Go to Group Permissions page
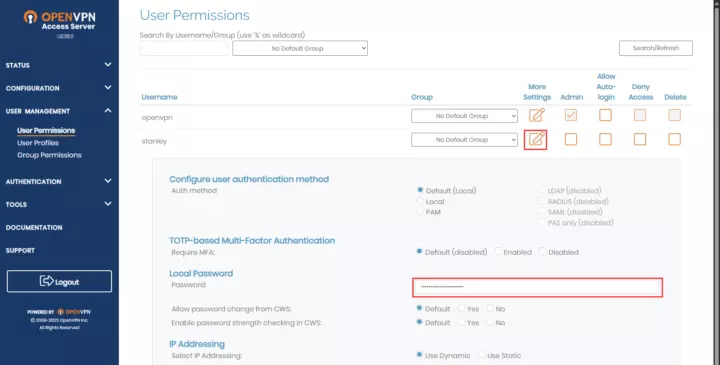Viewport: 720px width, 365px height. 49,155
